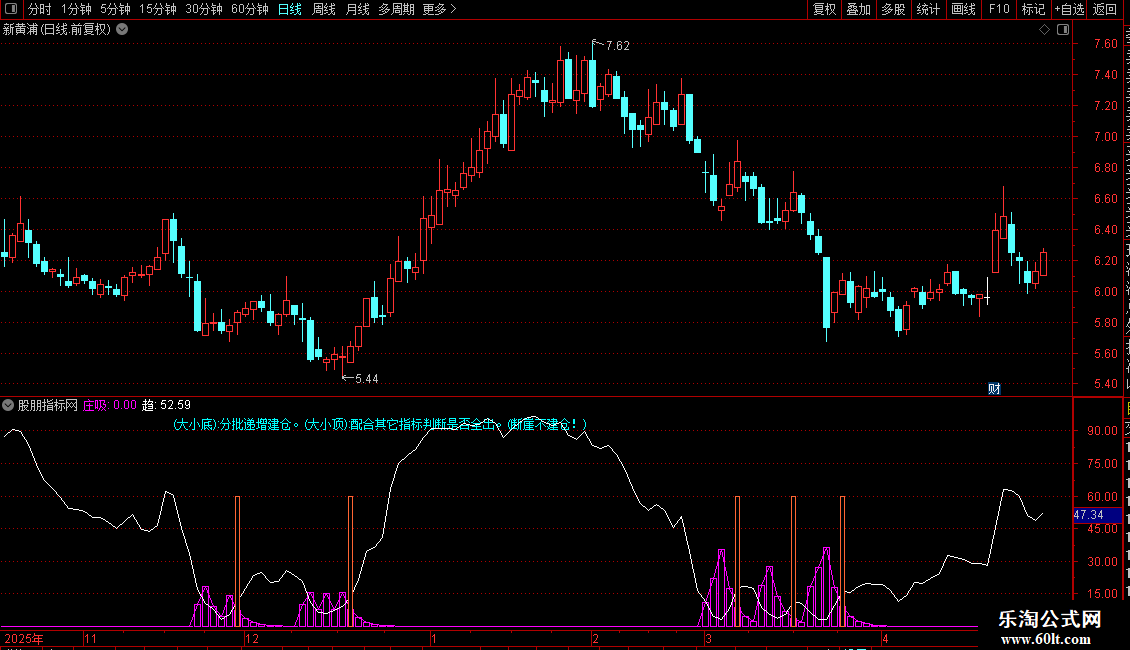Click the 7.60 price axis label
This screenshot has height=650, width=1130.
click(1105, 44)
